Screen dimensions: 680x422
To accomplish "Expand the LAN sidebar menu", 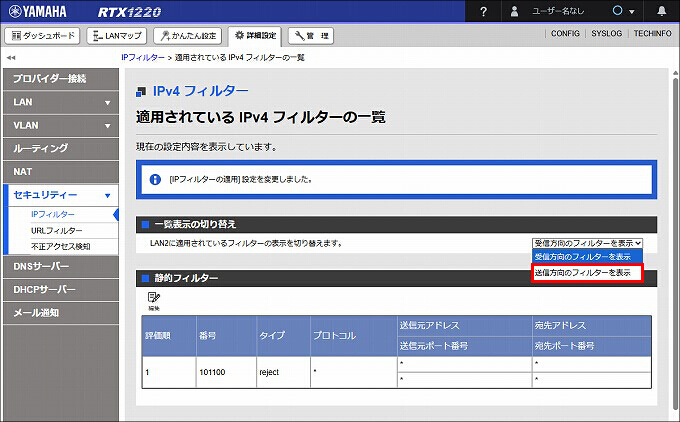I will pos(61,102).
